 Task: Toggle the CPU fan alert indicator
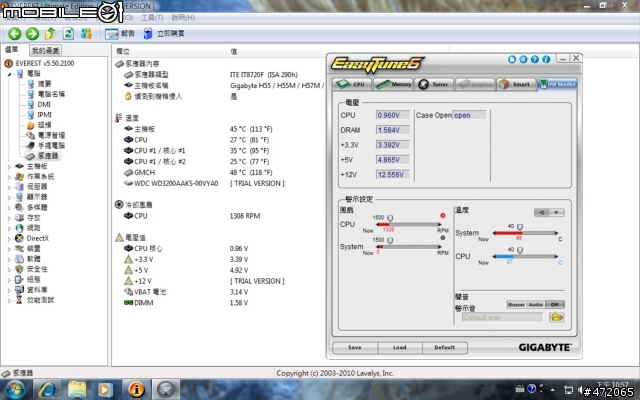[x=443, y=216]
